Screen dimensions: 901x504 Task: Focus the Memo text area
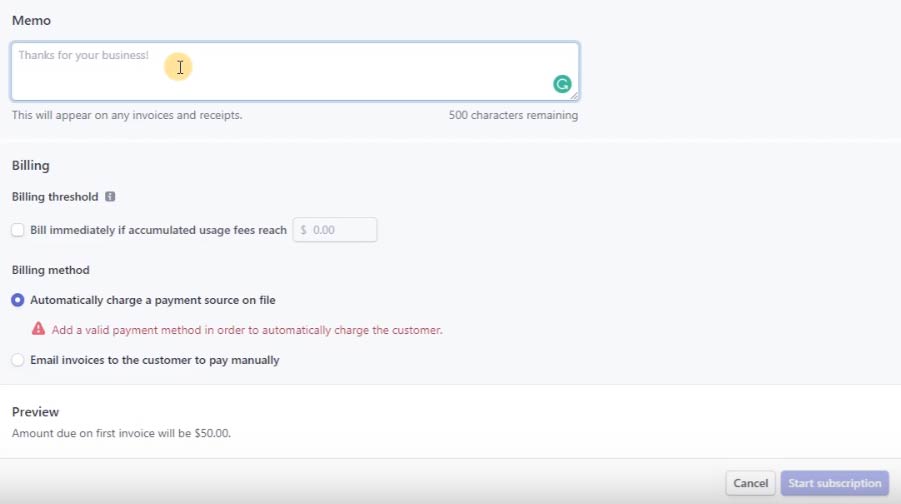click(295, 71)
